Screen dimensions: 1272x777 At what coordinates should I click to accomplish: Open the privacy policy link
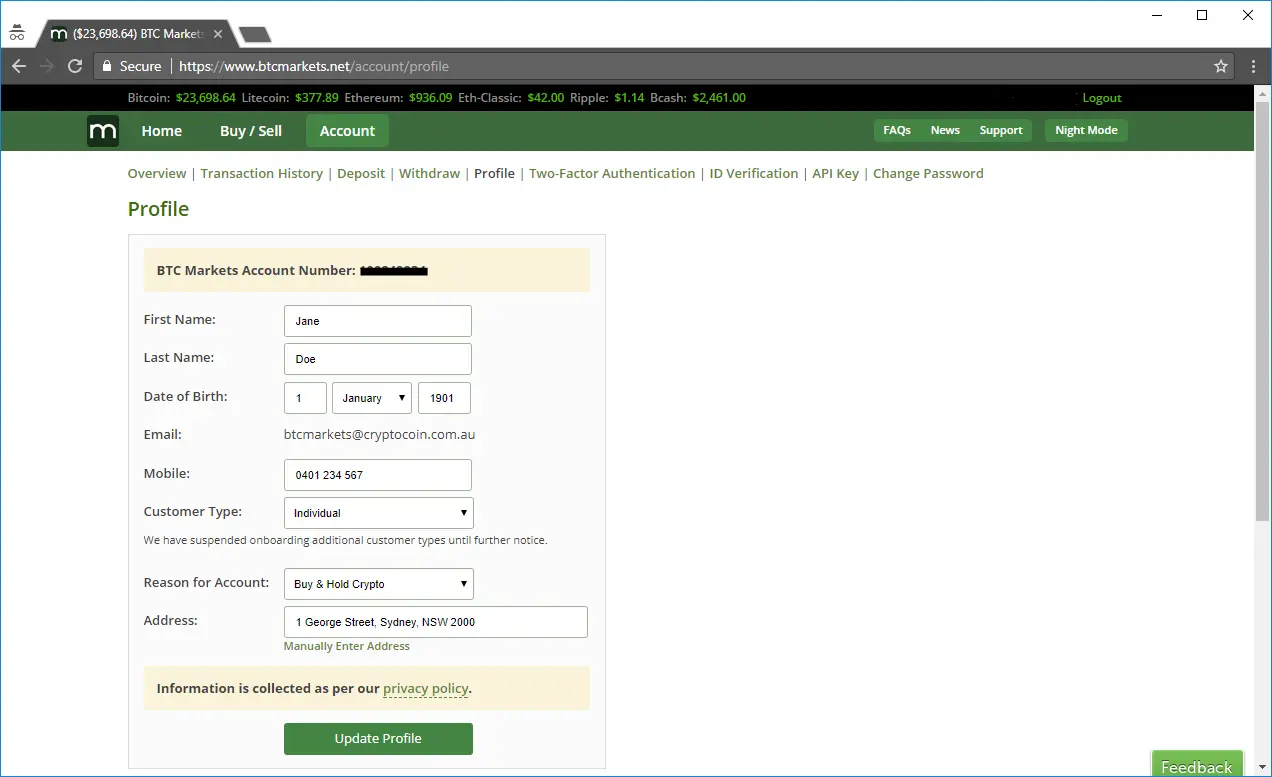coord(426,689)
